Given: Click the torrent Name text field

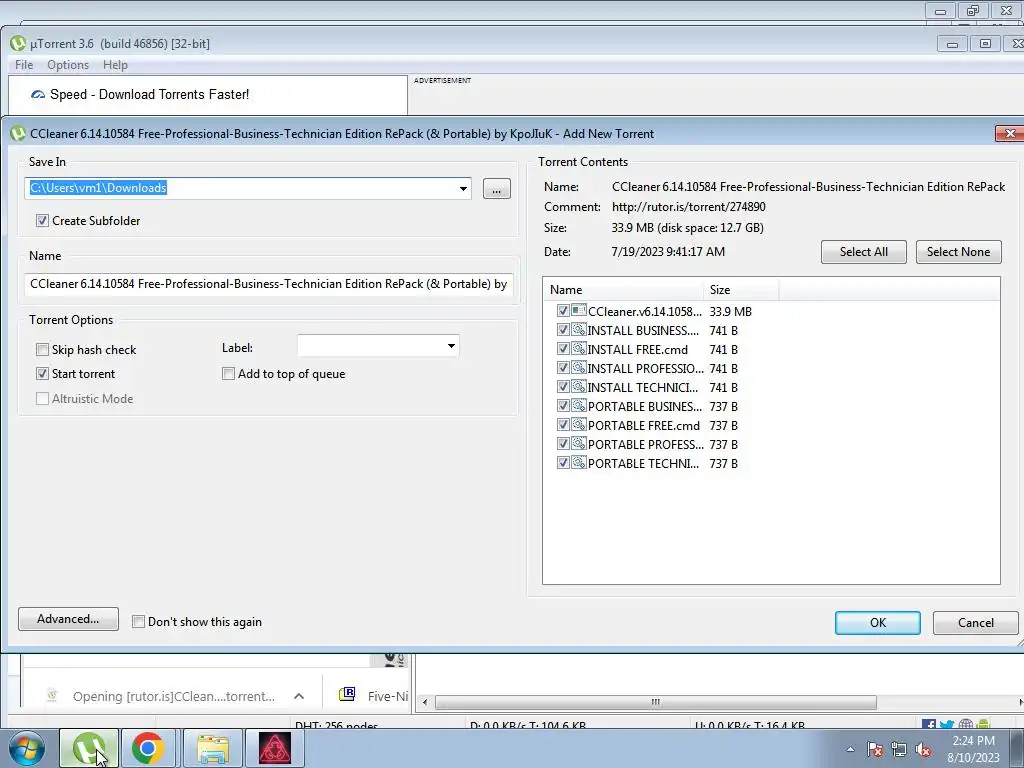Looking at the screenshot, I should click(268, 284).
